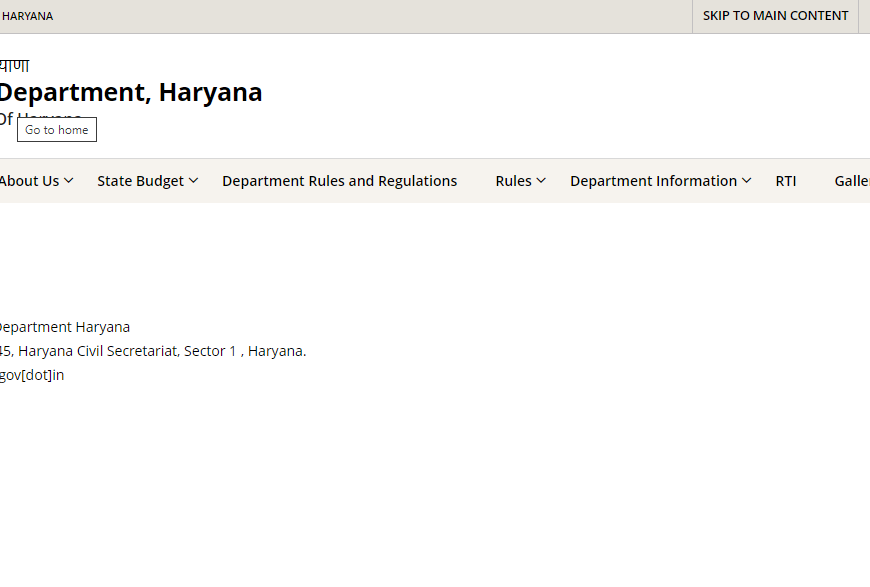Open the Gallery menu item
870x587 pixels.
(851, 181)
